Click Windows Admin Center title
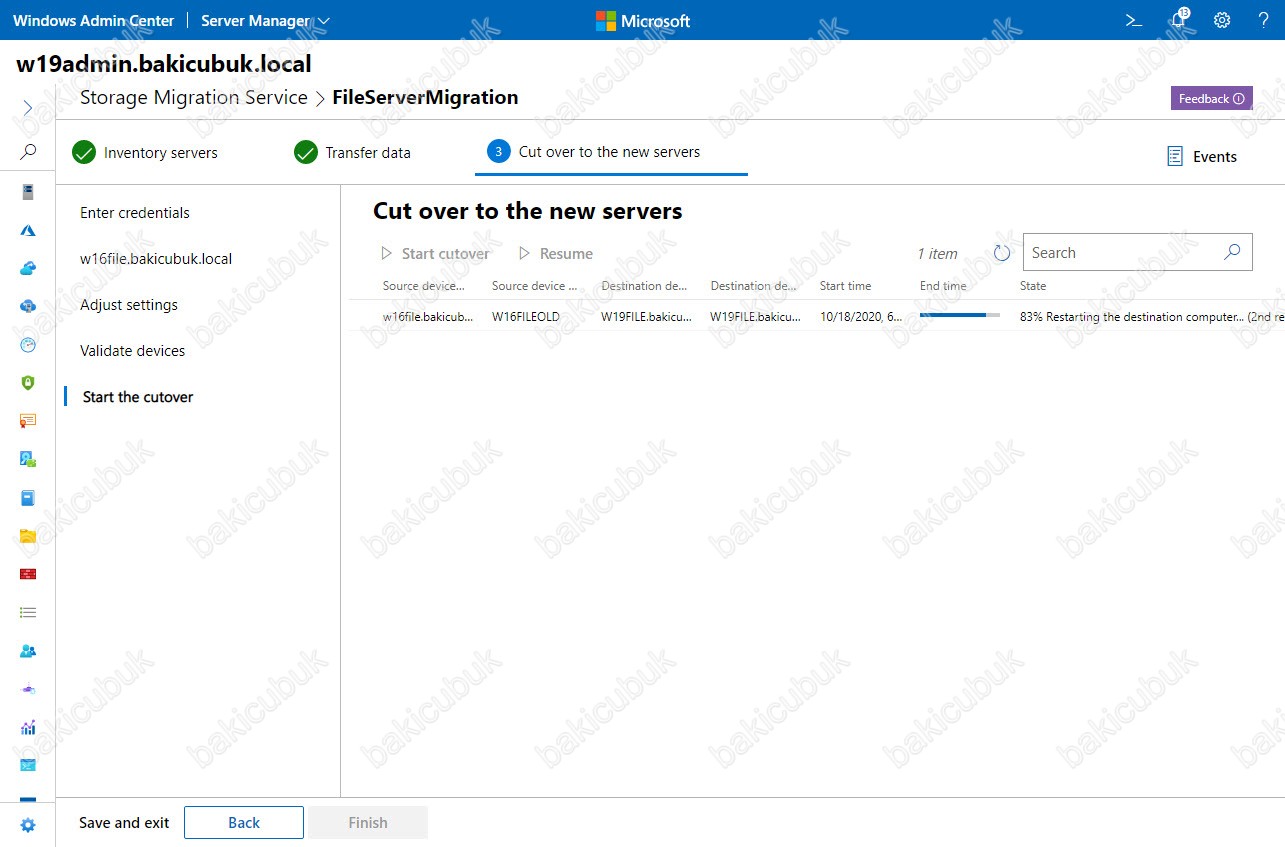The image size is (1285, 847). tap(93, 20)
